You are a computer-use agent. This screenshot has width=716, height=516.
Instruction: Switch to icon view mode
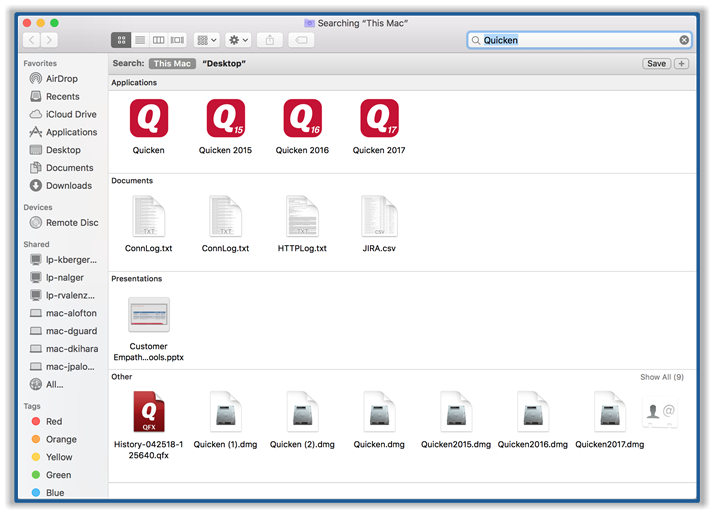pos(121,40)
